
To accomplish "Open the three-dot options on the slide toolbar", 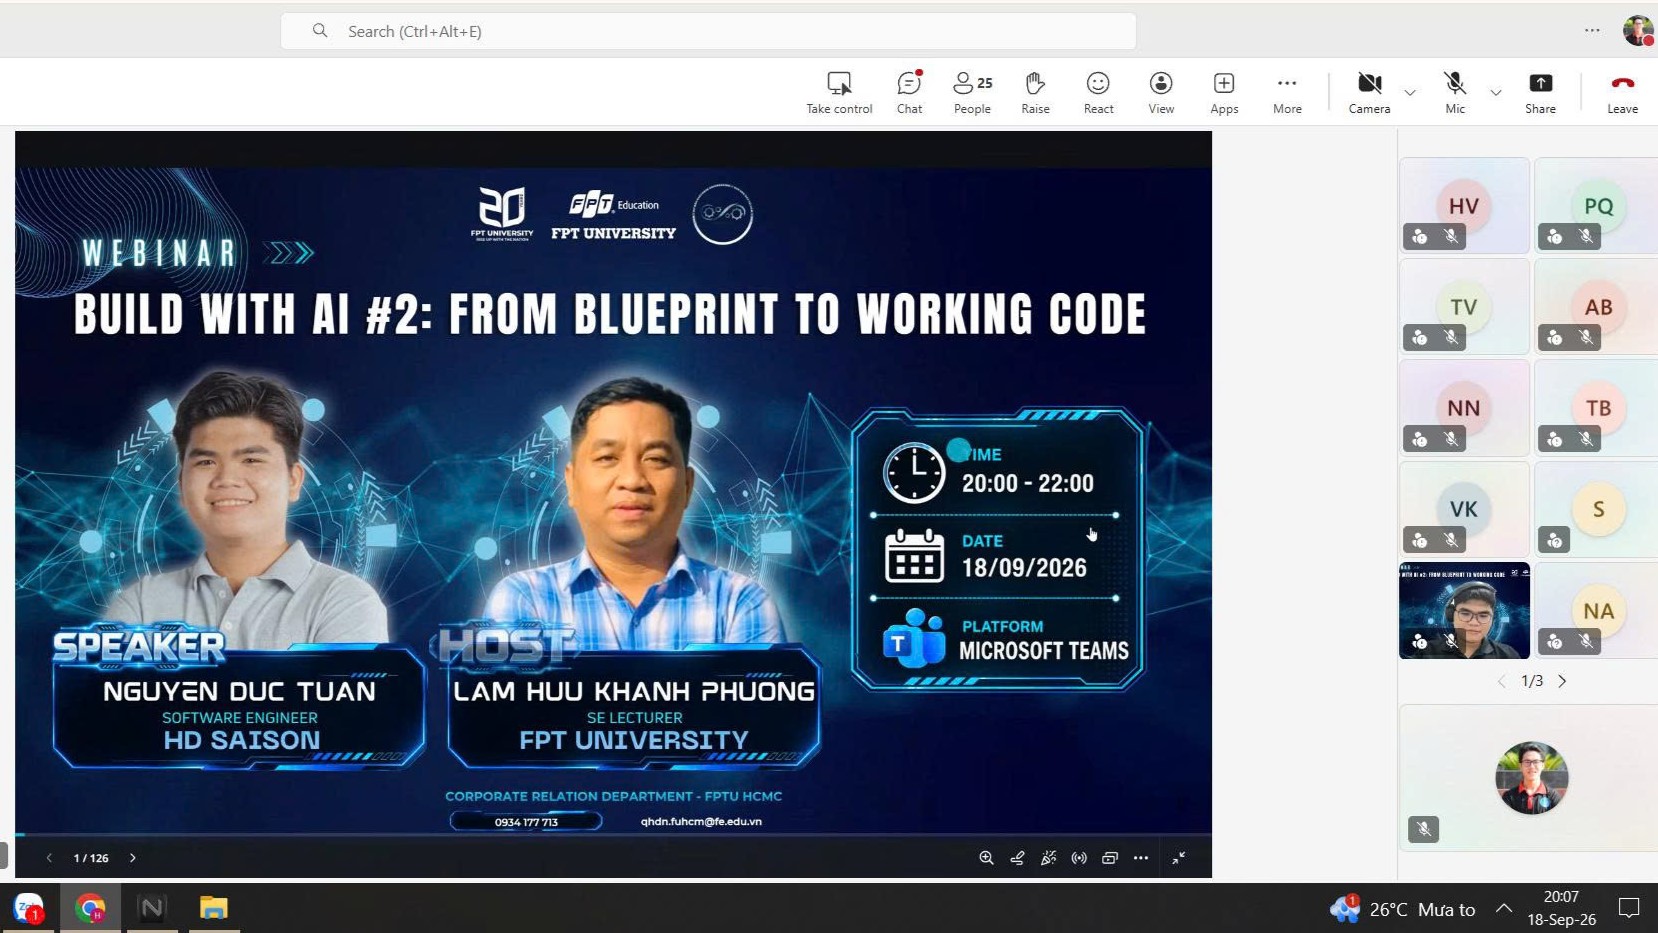I will pyautogui.click(x=1141, y=858).
